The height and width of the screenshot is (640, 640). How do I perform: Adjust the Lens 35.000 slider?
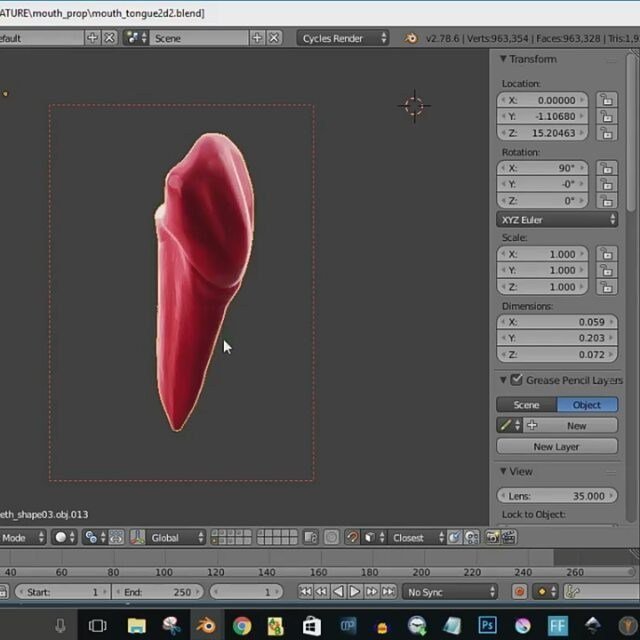point(557,496)
